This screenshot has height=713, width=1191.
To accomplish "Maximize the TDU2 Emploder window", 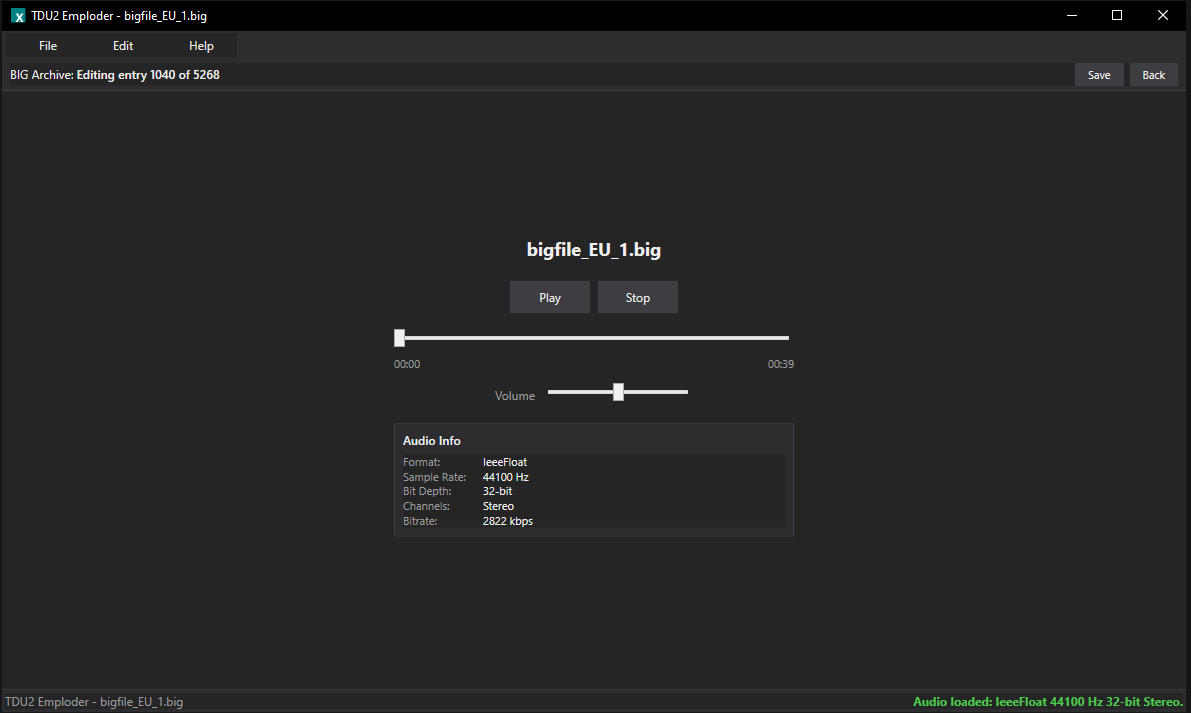I will [x=1117, y=15].
